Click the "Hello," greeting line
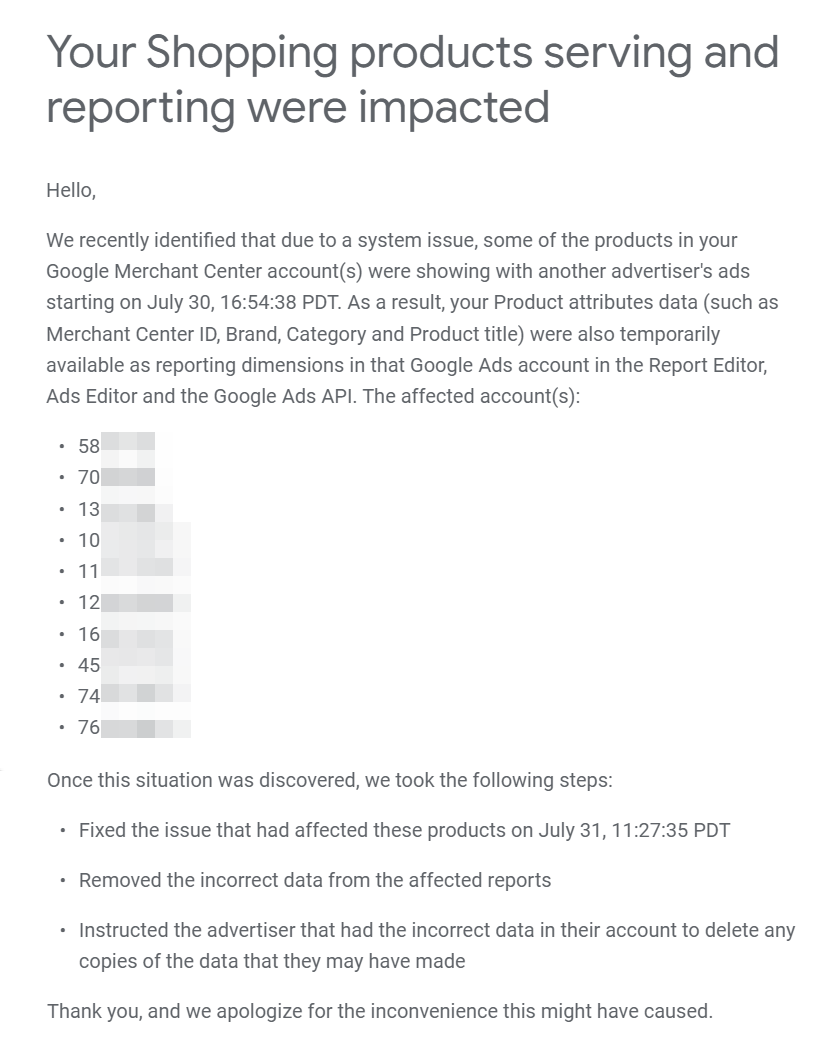Viewport: 820px width, 1040px height. click(x=71, y=189)
